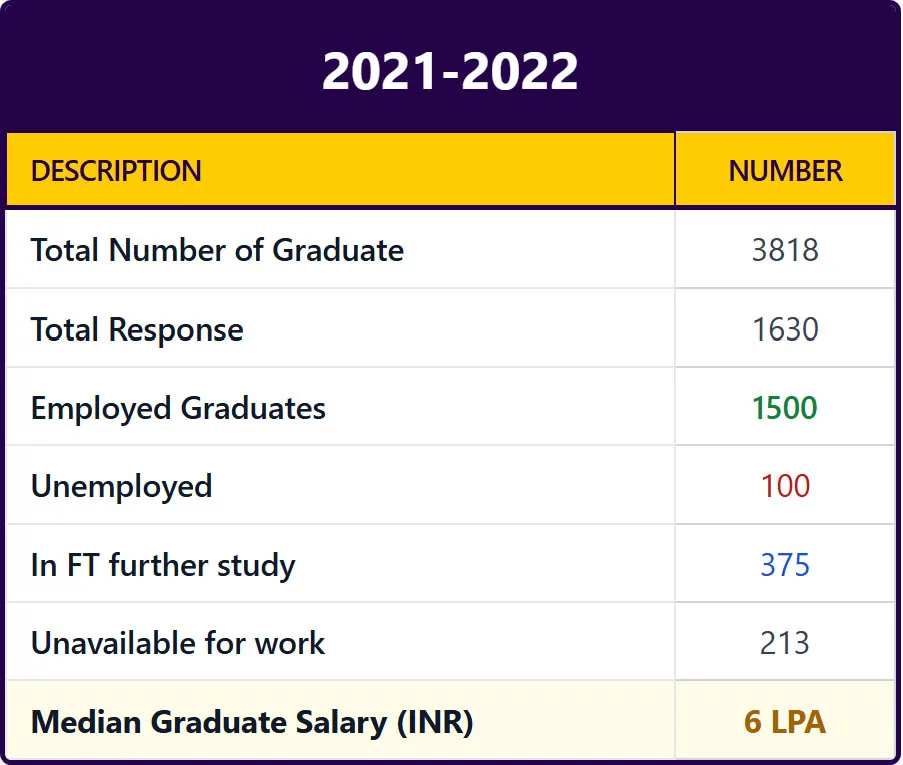The width and height of the screenshot is (903, 765).
Task: Click the 2021-2022 title heading
Action: click(450, 71)
